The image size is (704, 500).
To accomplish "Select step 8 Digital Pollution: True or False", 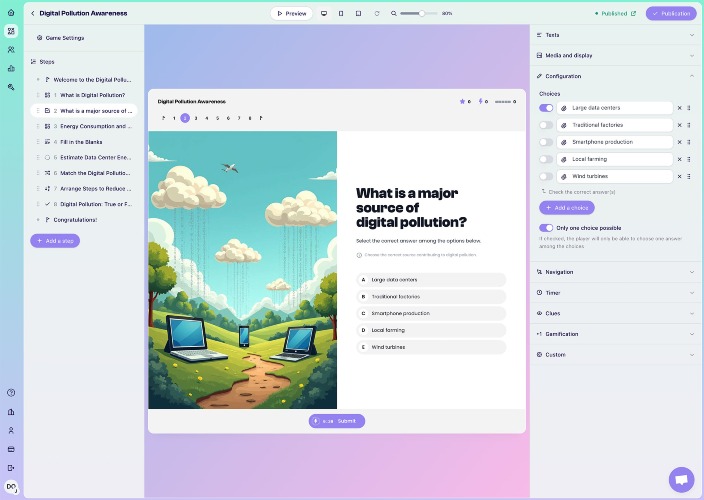I will (84, 204).
